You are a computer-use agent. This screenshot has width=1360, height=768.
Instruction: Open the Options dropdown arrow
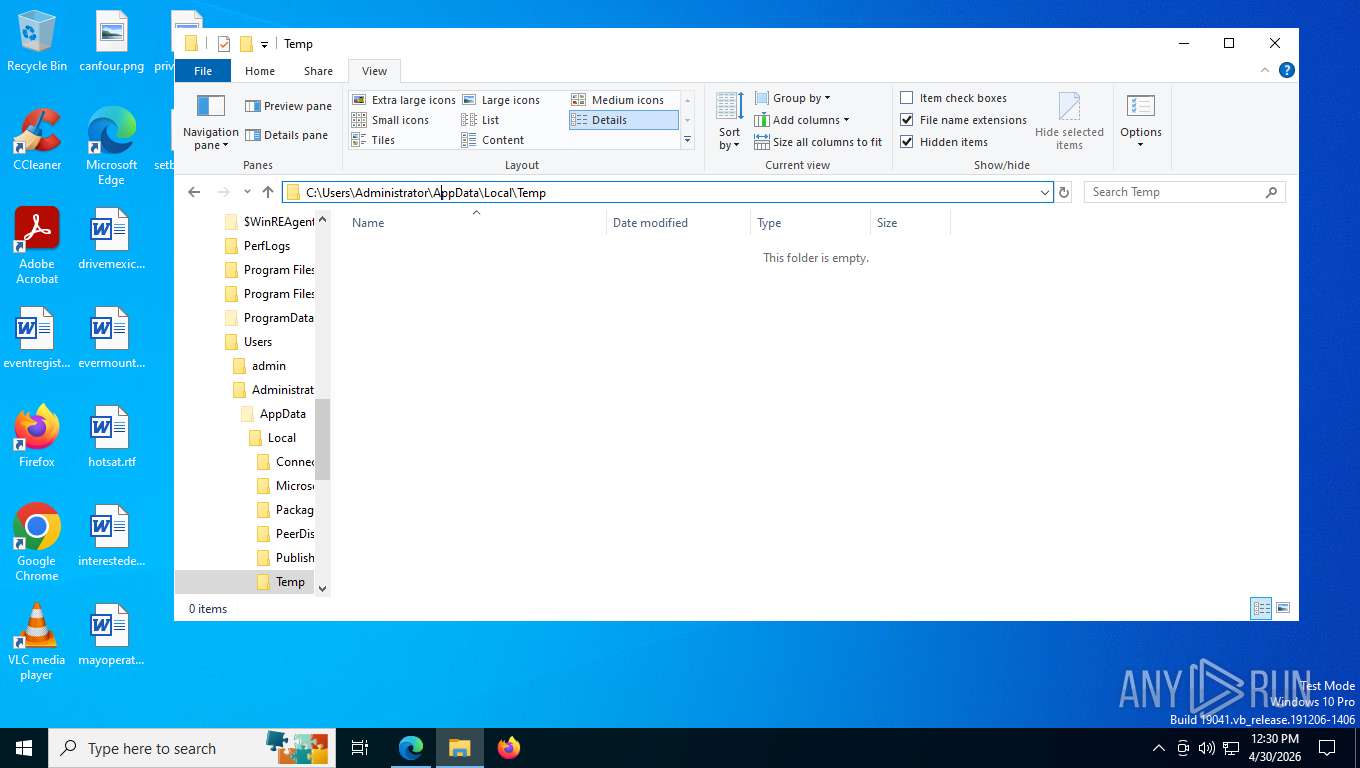1141,146
